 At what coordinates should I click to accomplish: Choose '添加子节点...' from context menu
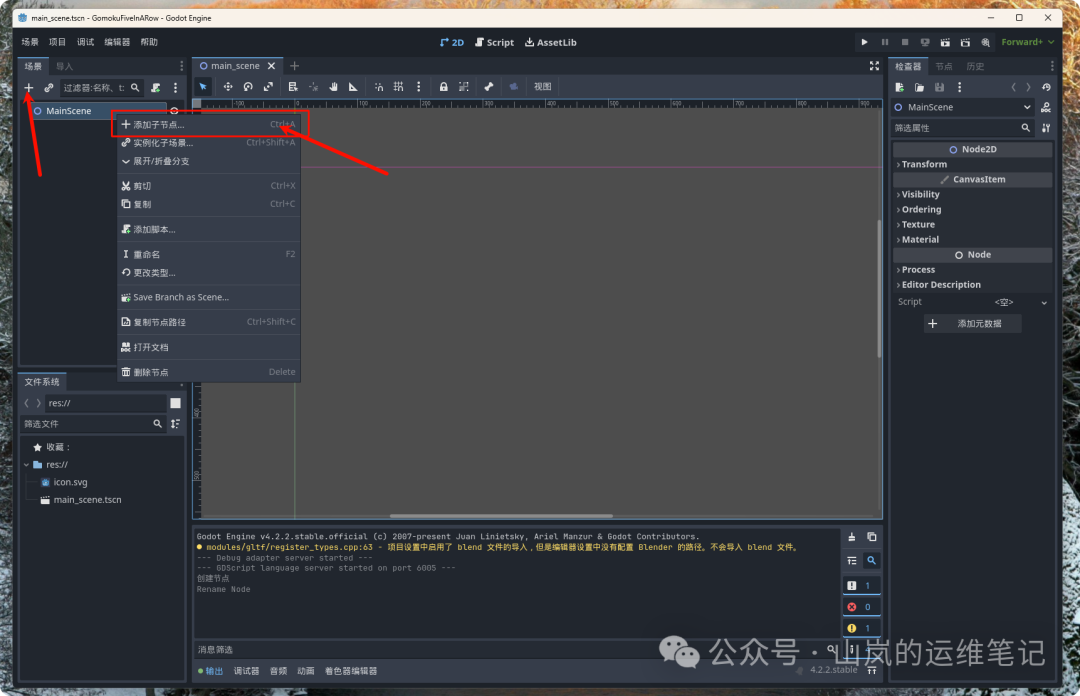point(159,125)
